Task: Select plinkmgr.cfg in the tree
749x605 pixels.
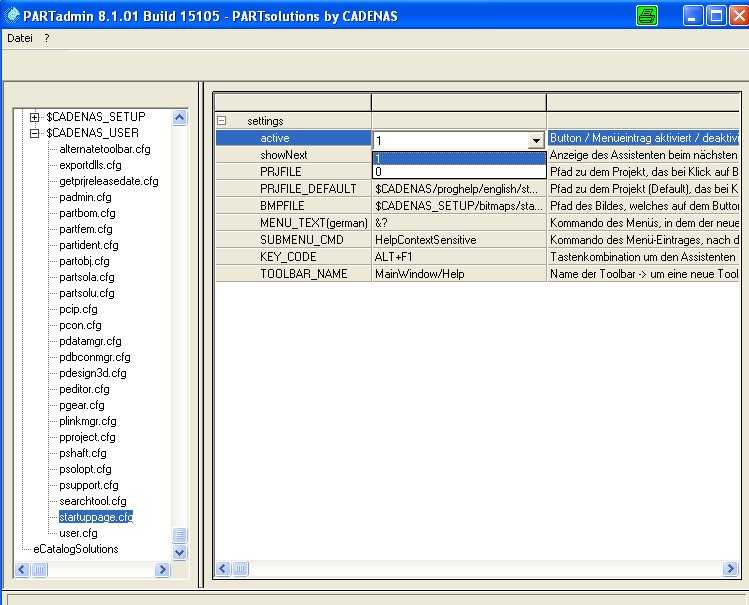Action: click(88, 421)
